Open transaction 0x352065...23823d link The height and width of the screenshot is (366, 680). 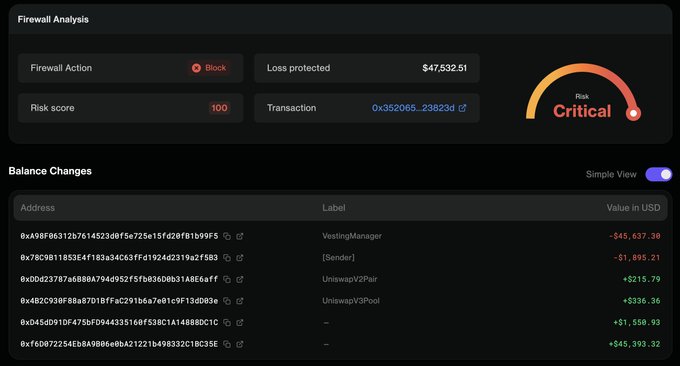click(x=413, y=108)
